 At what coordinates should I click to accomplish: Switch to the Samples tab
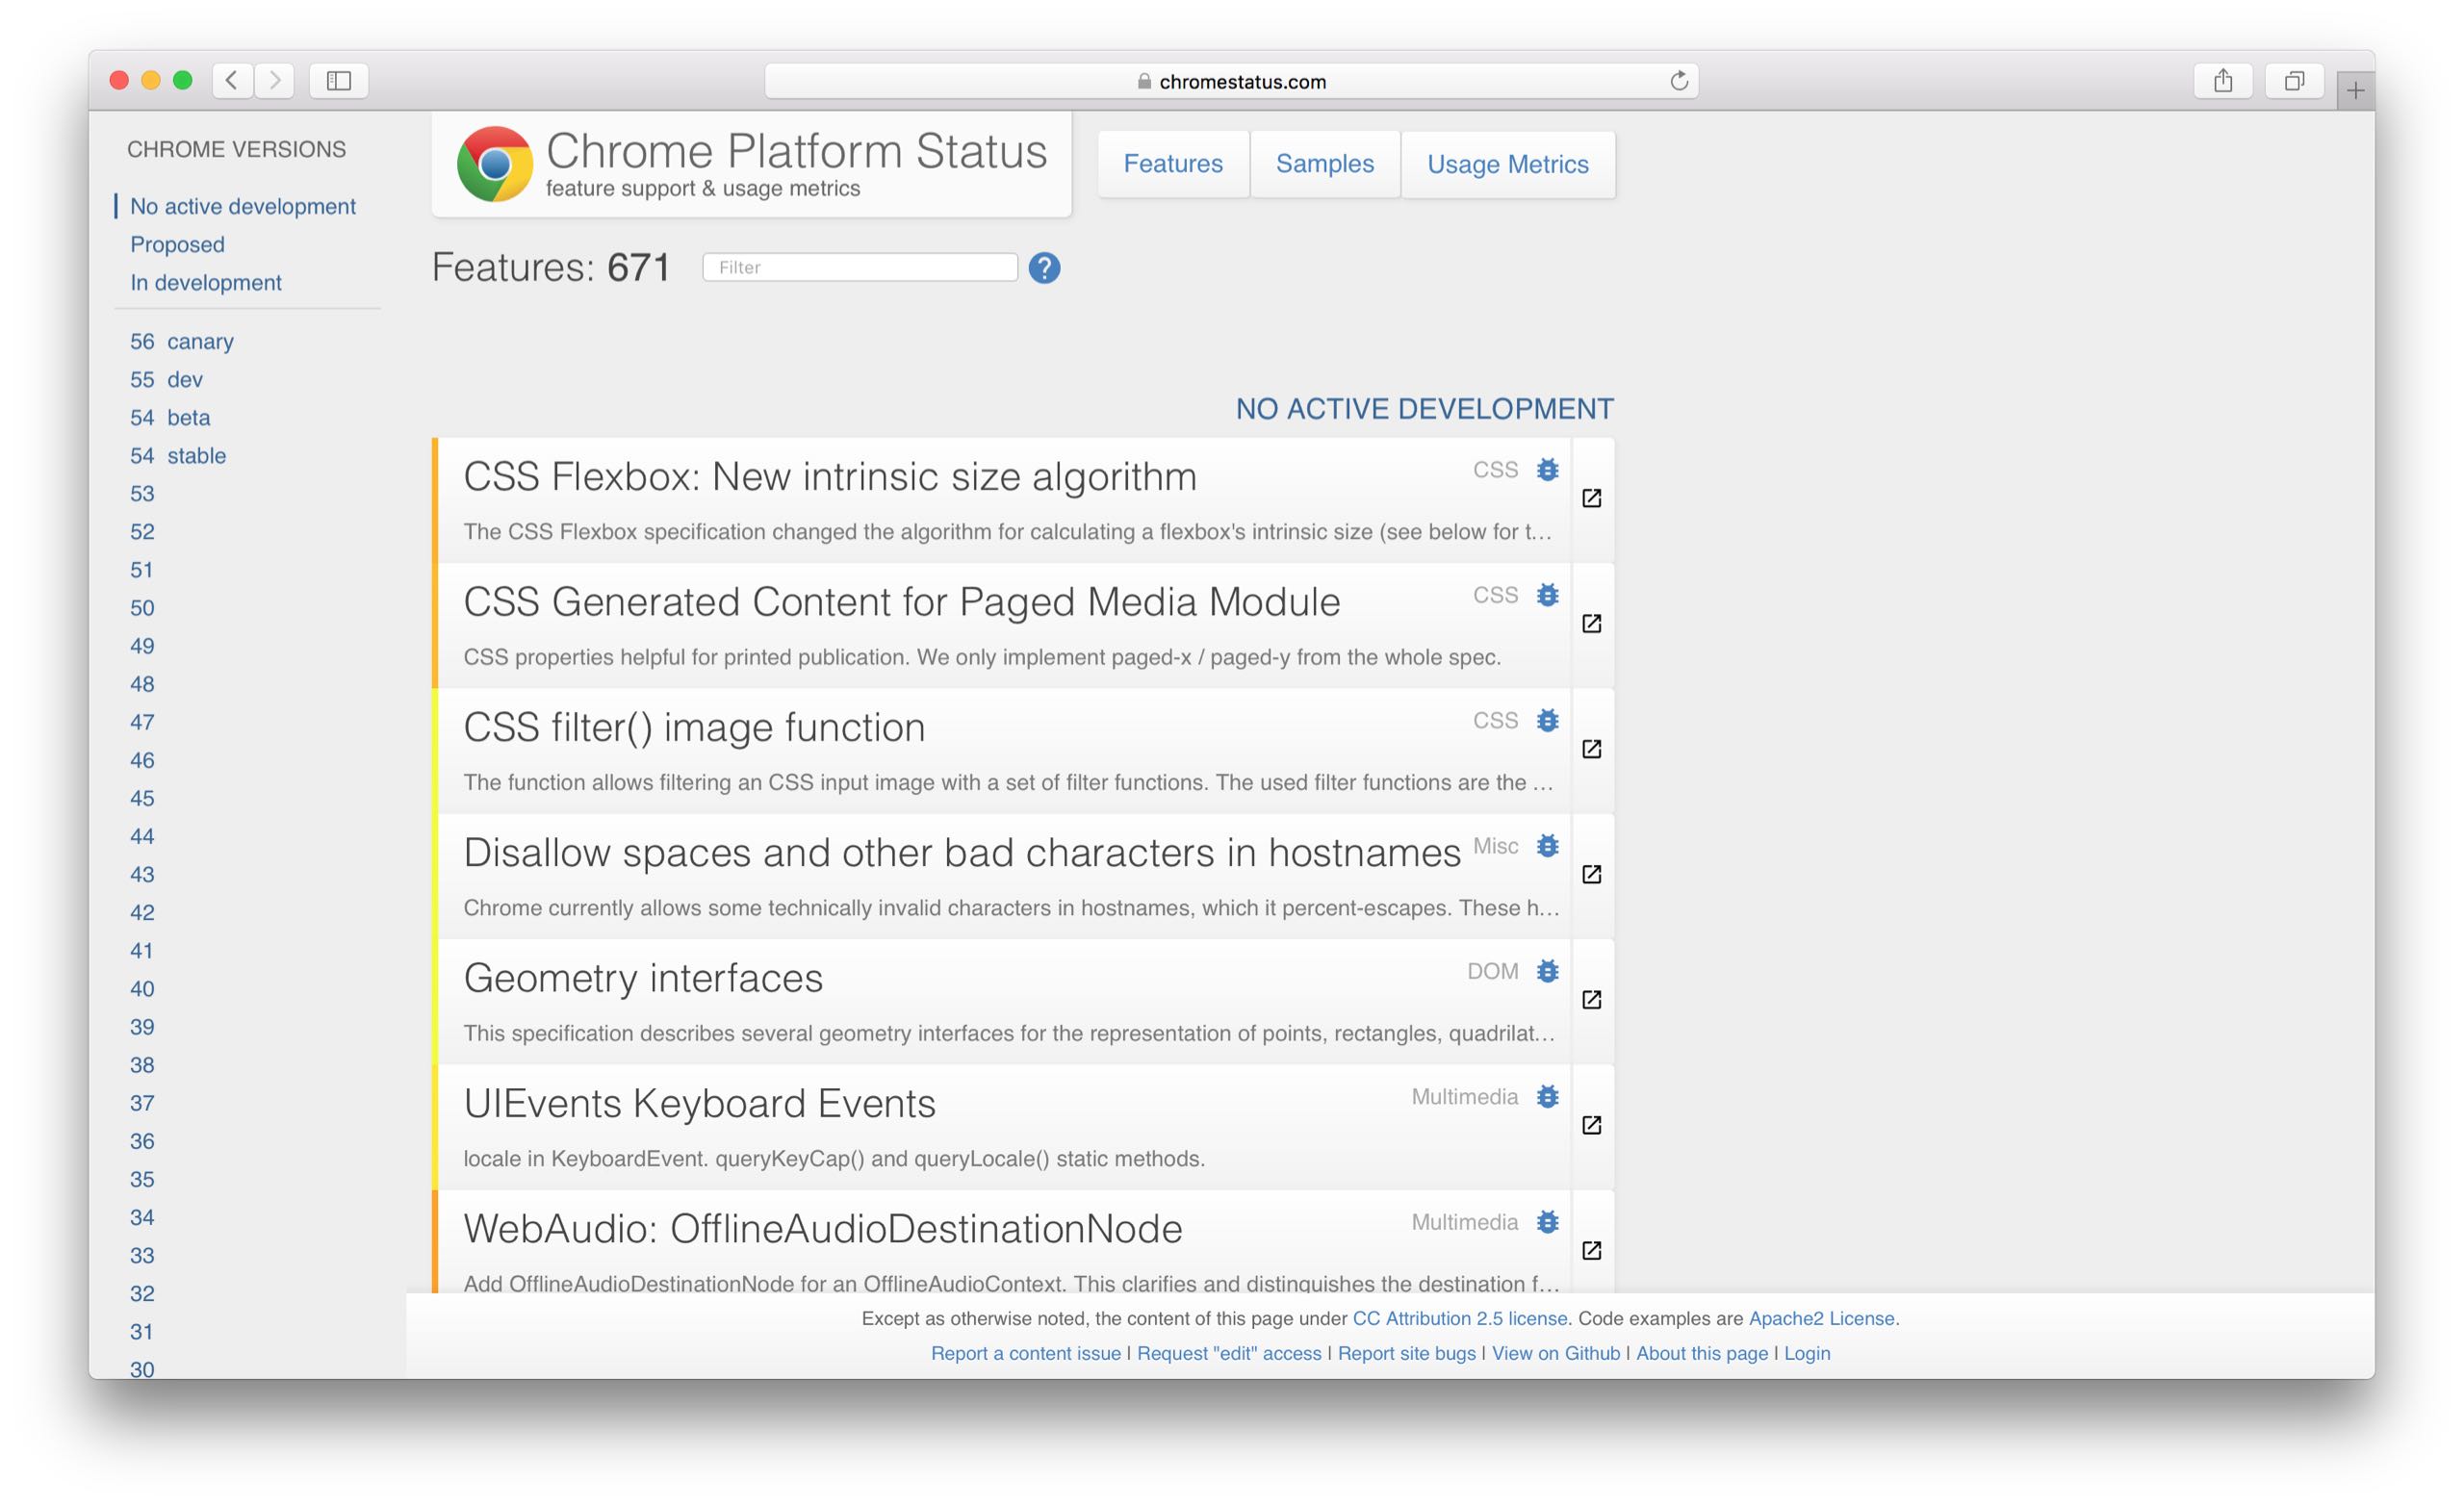[1325, 164]
